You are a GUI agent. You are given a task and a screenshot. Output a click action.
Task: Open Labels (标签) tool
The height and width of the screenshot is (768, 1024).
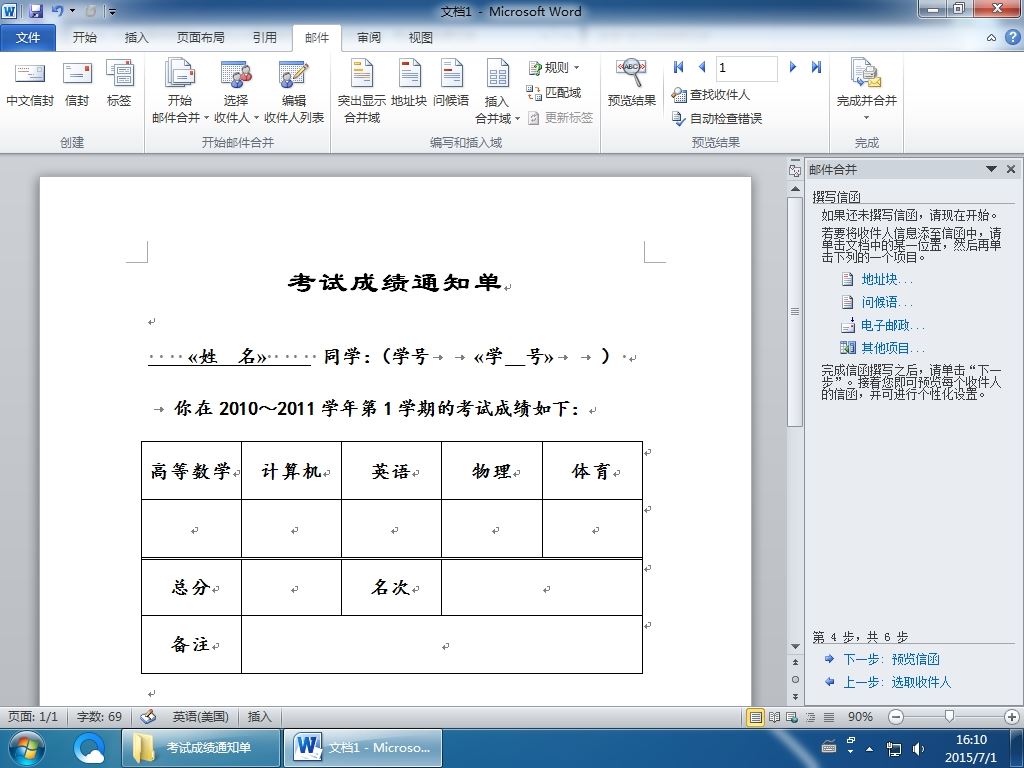coord(120,84)
